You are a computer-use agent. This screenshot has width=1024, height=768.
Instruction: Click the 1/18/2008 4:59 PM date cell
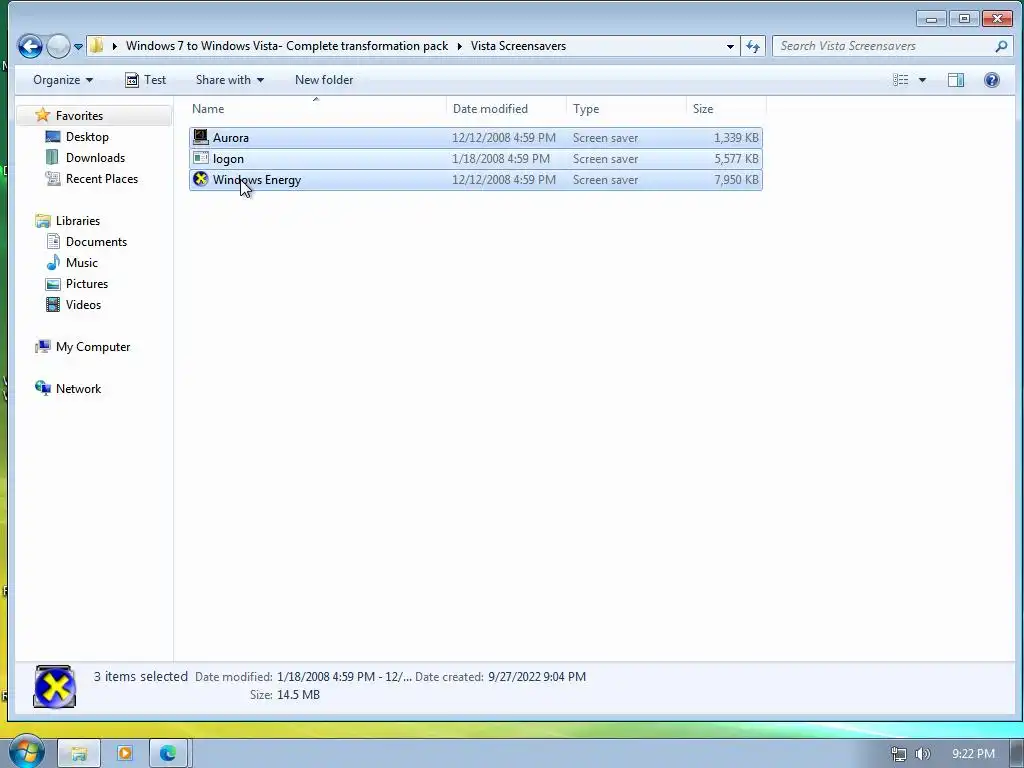[501, 159]
